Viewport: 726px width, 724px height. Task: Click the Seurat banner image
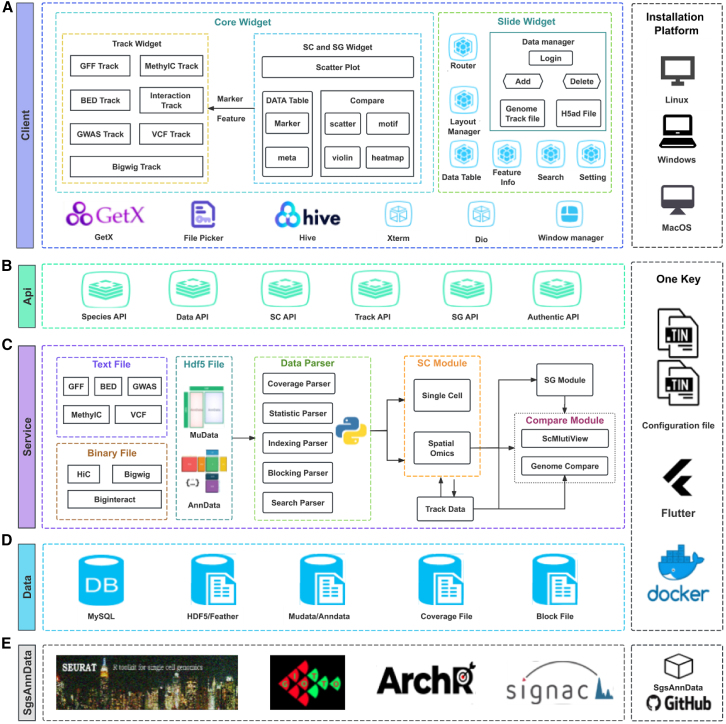tap(147, 682)
